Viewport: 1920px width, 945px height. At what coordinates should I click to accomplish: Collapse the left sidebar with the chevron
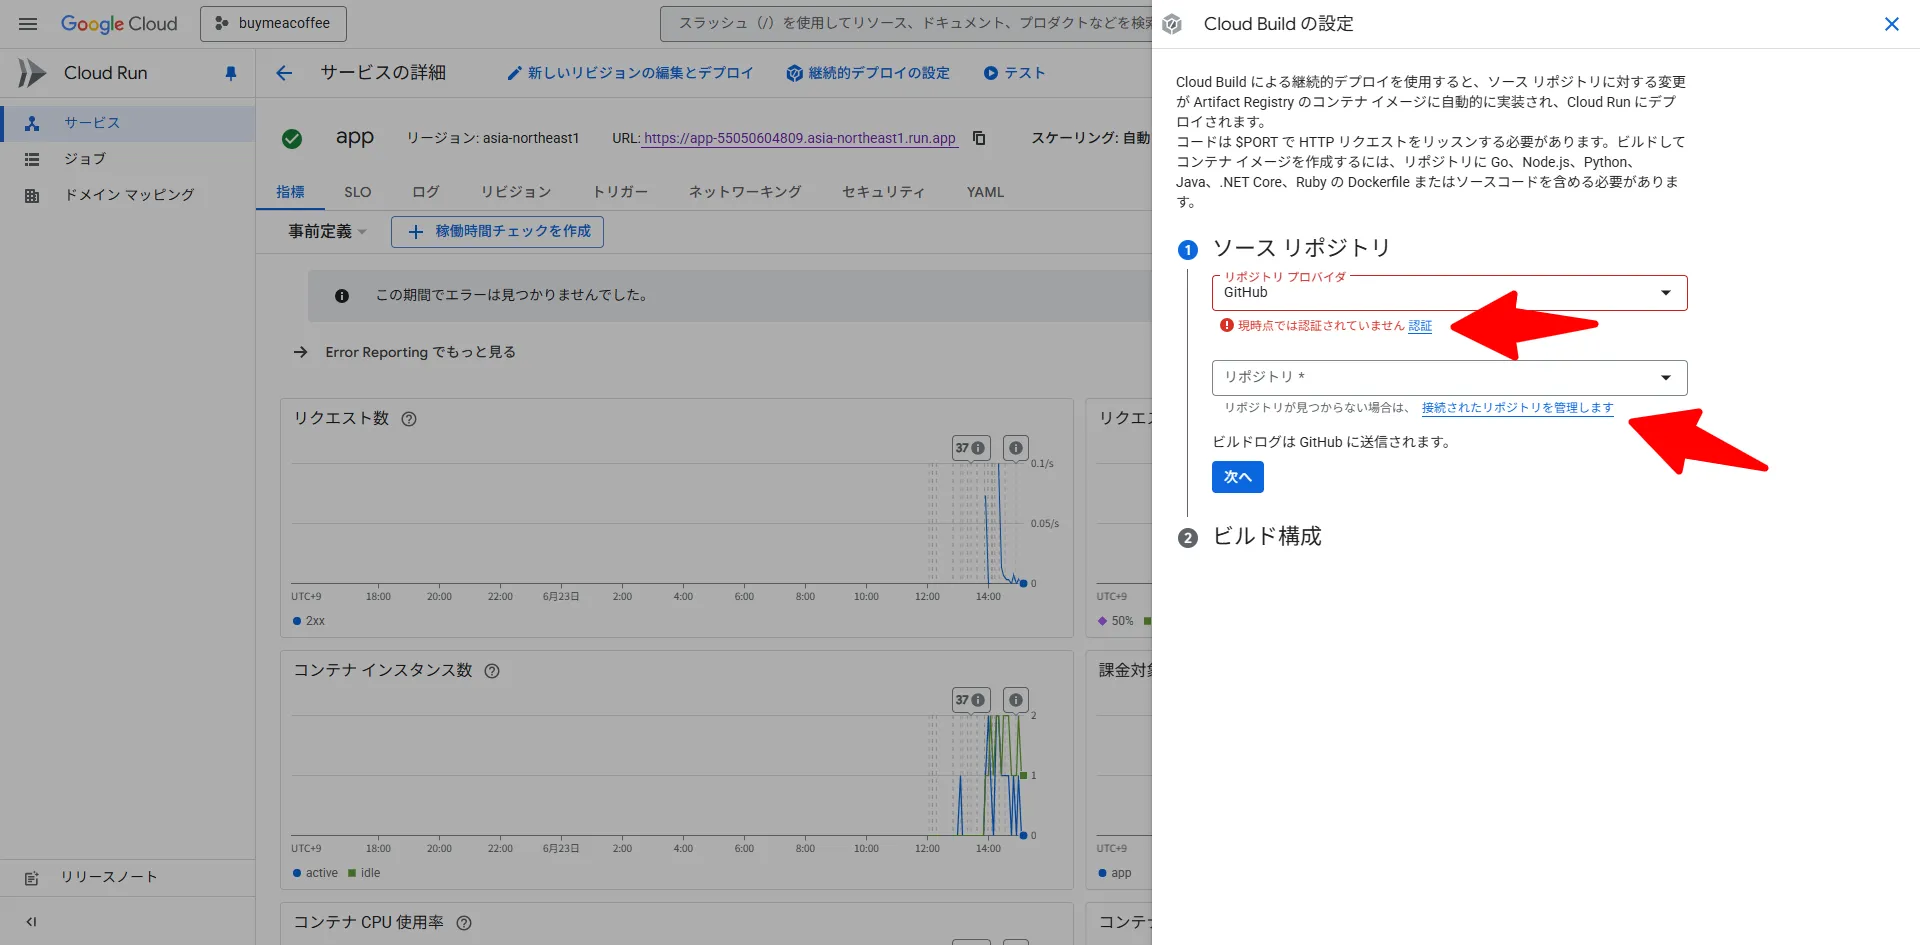coord(30,921)
